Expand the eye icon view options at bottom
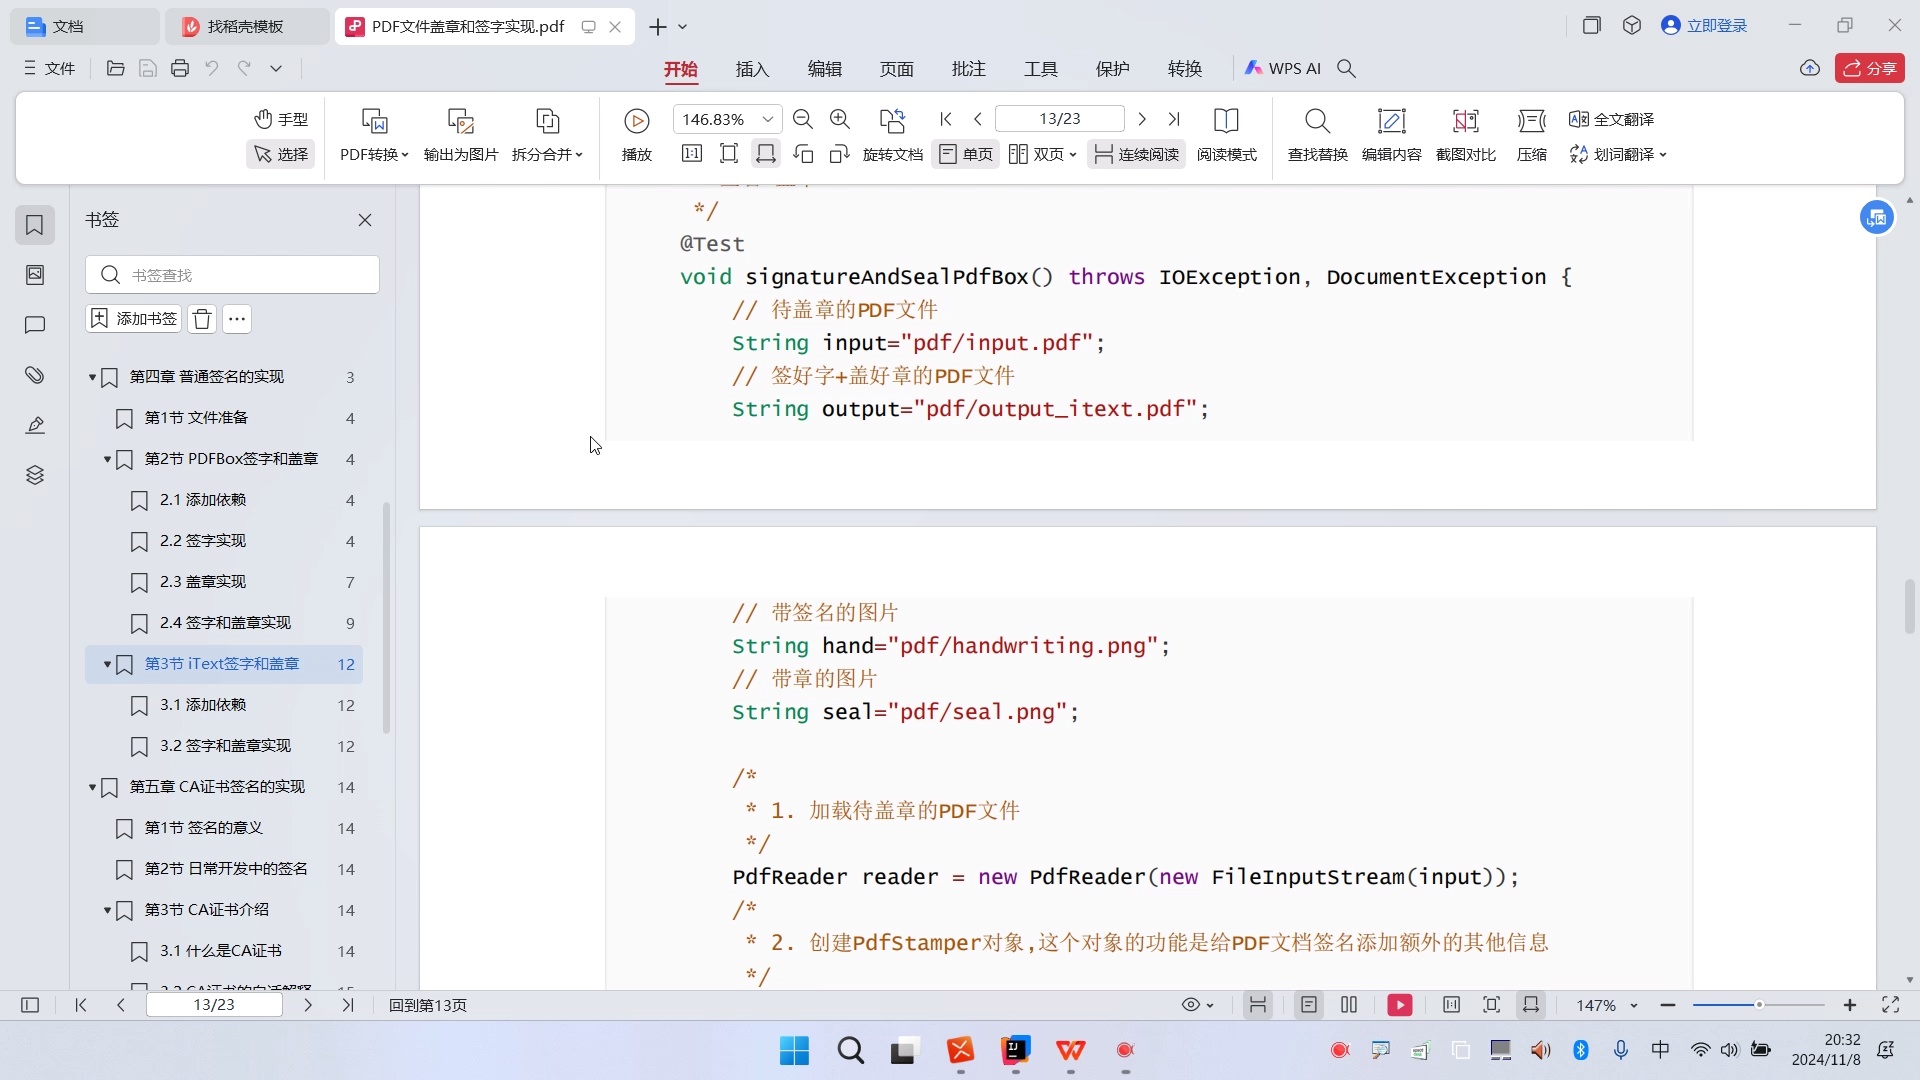 tap(1197, 1005)
